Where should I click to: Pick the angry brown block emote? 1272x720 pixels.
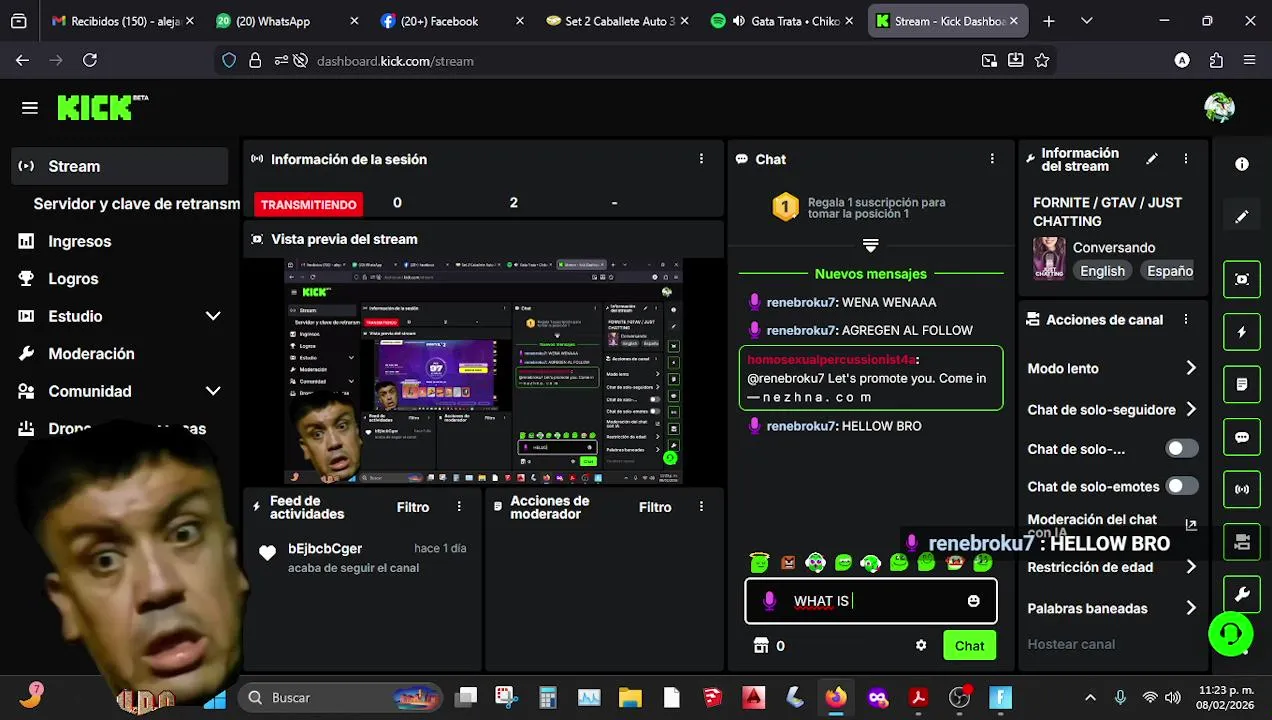click(788, 563)
